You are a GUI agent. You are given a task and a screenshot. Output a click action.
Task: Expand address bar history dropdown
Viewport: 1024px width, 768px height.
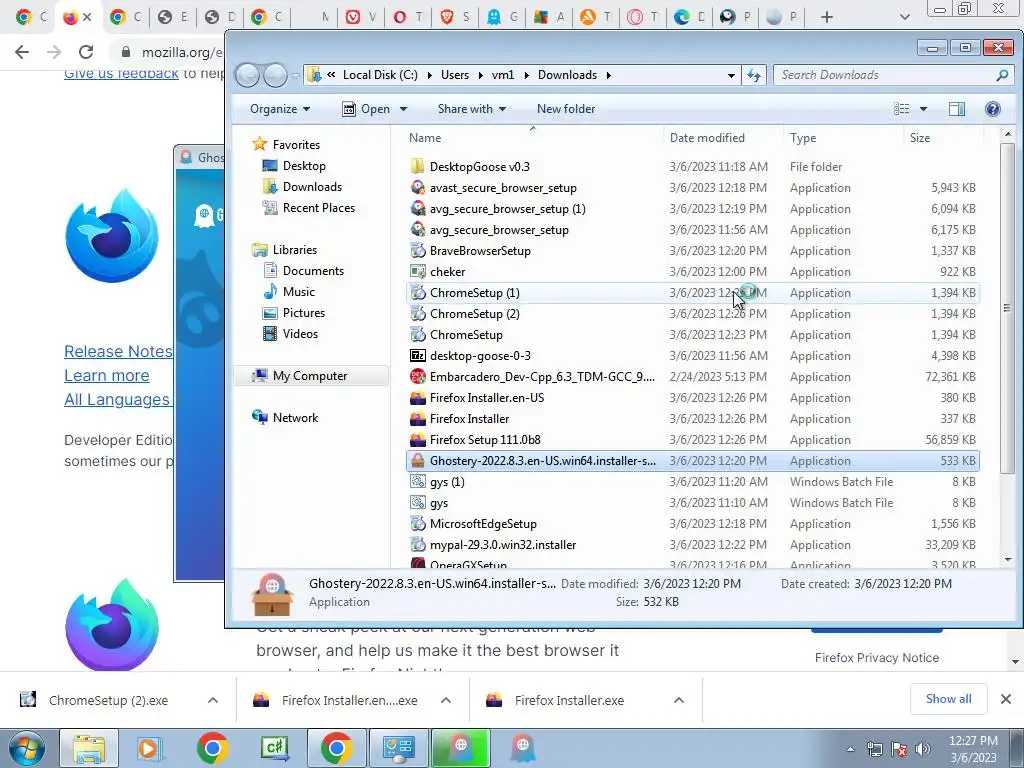731,75
